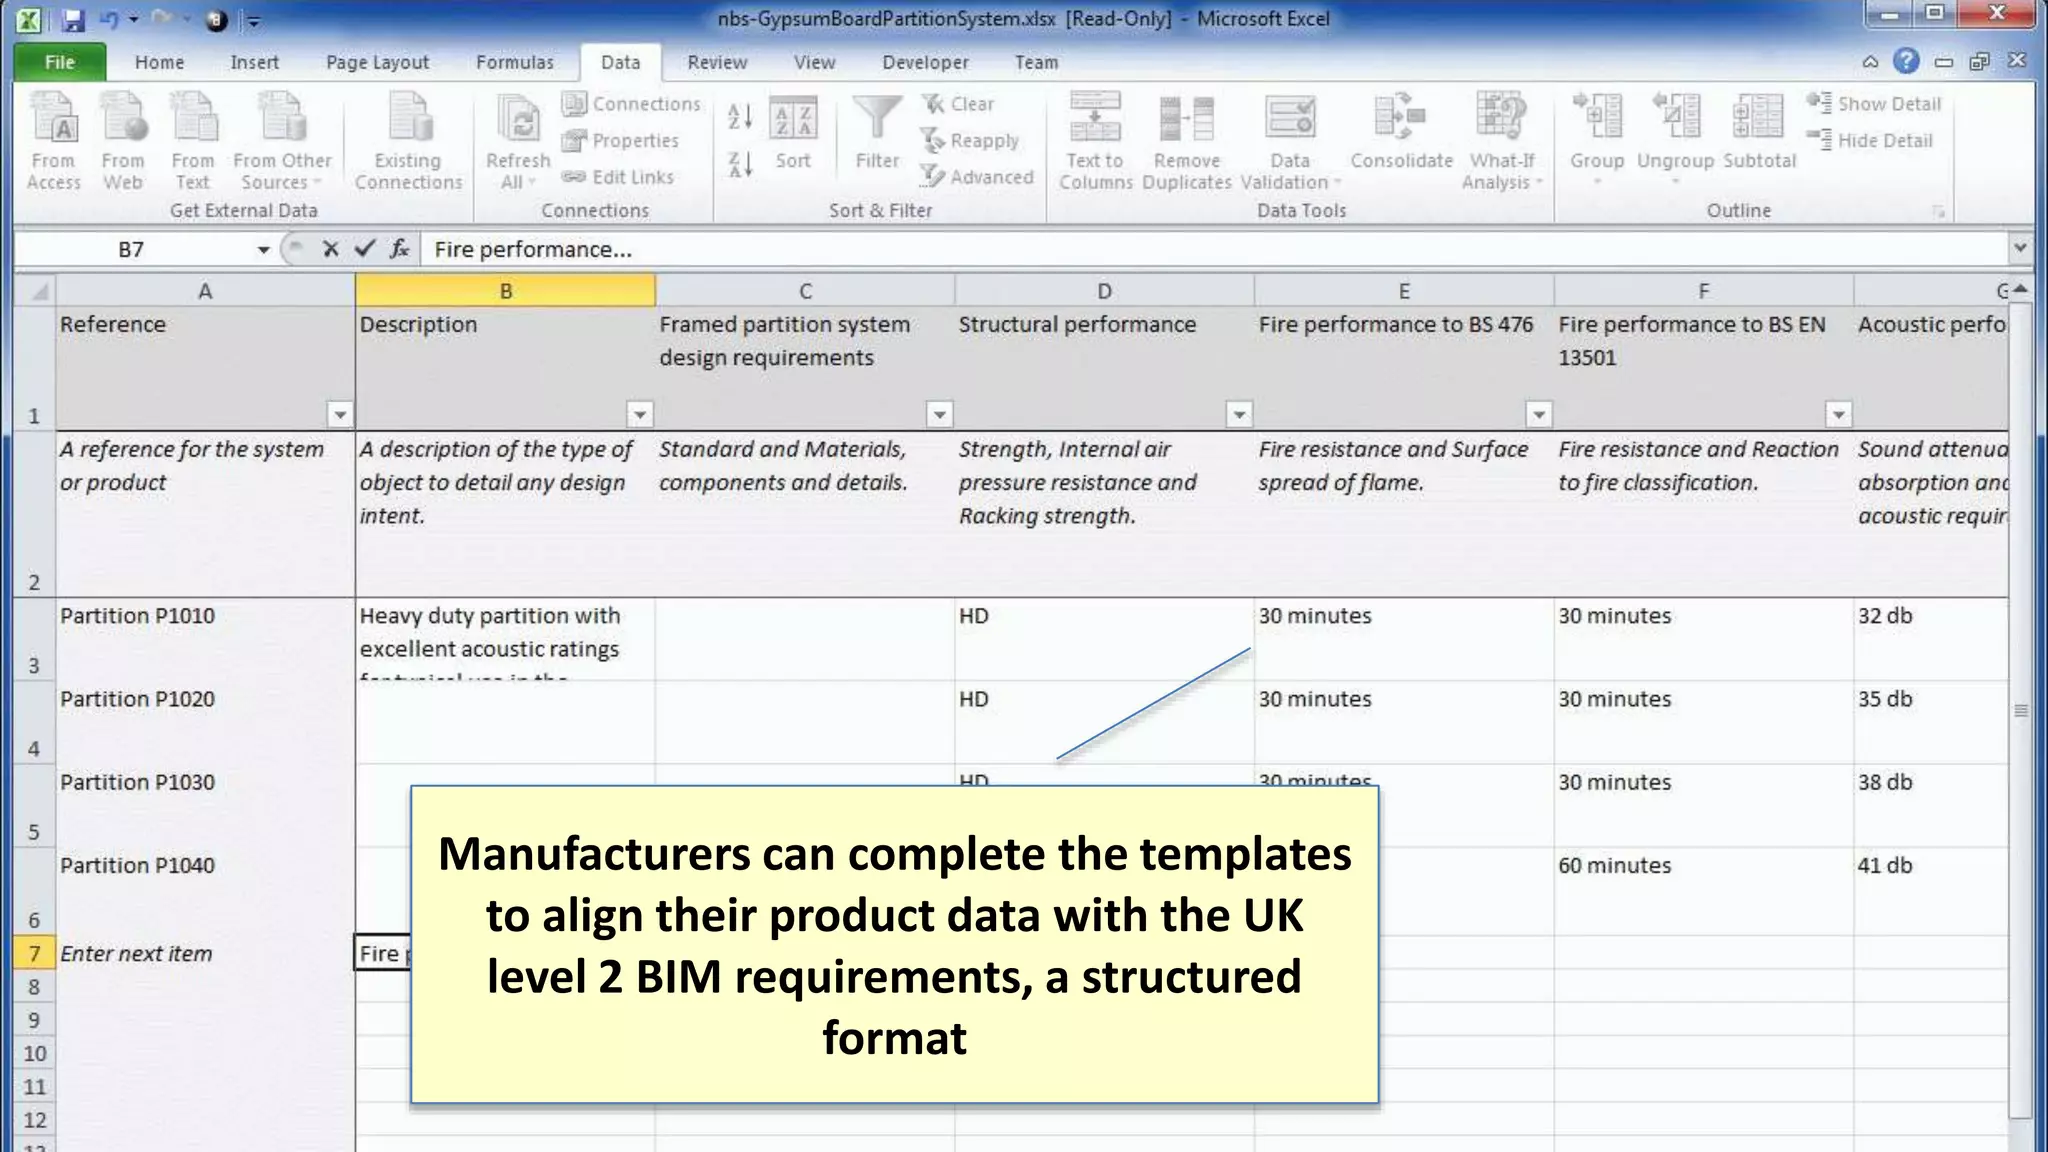This screenshot has width=2048, height=1152.
Task: Confirm the formula bar entry
Action: pos(365,249)
